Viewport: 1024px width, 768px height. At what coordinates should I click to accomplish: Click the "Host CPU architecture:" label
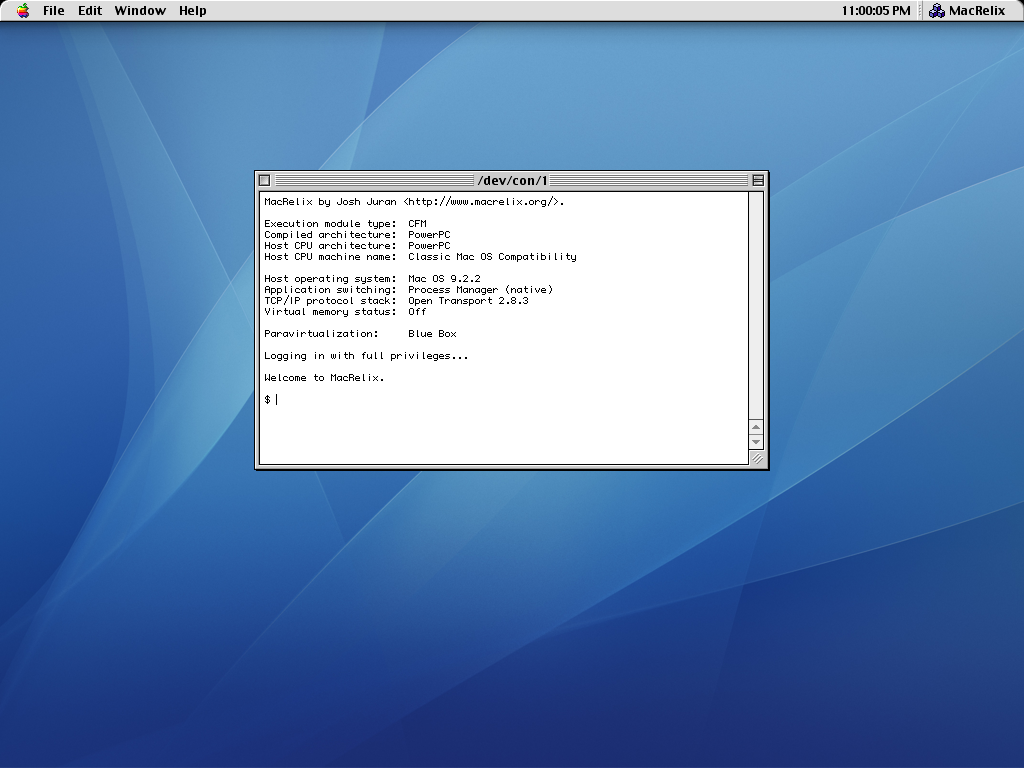point(330,246)
